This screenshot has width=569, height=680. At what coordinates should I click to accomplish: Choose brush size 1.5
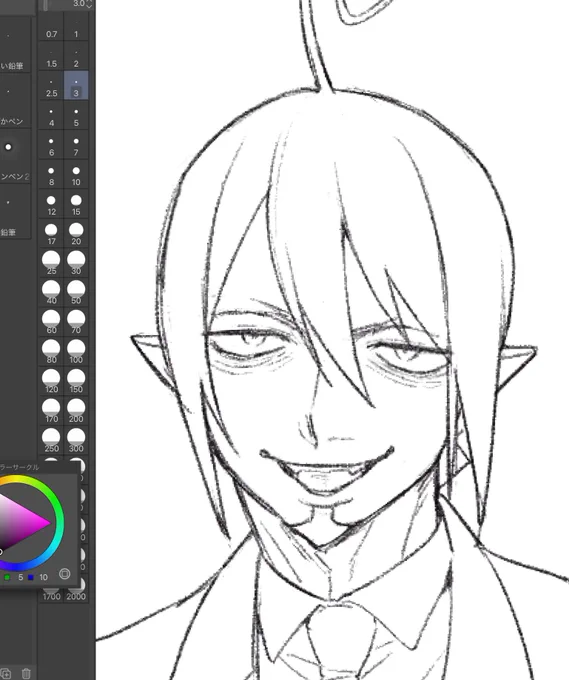pos(51,57)
